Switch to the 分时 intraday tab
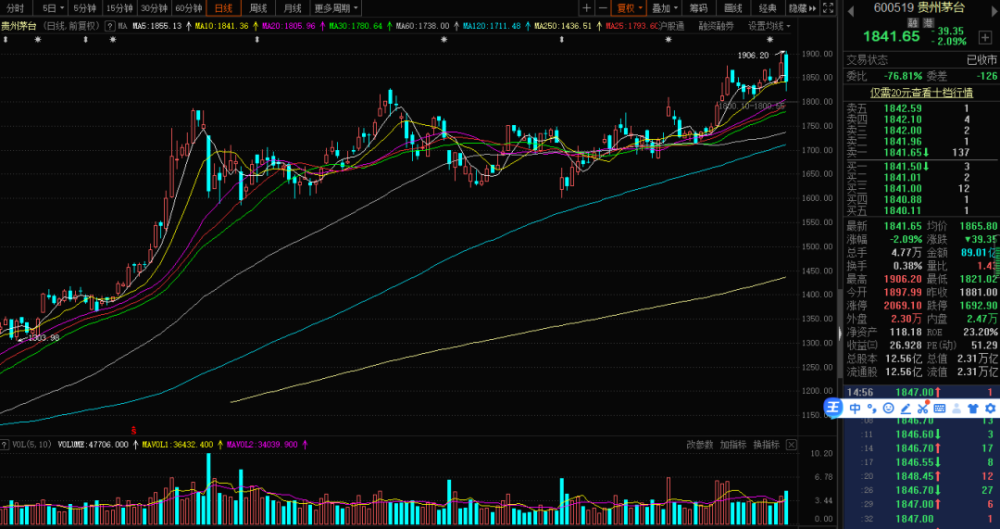This screenshot has width=1000, height=529. [16, 8]
